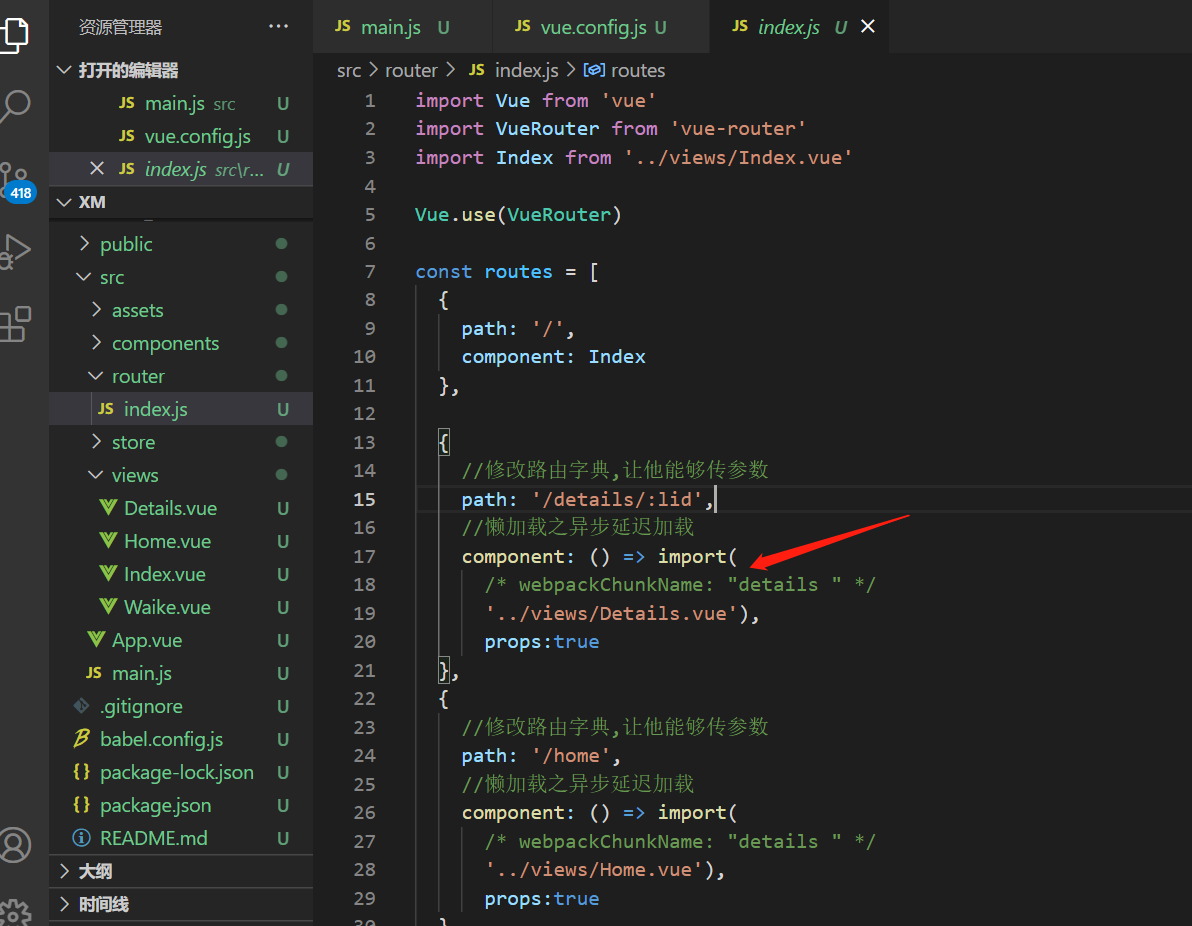Image resolution: width=1192 pixels, height=926 pixels.
Task: Click braces icon beside package-lock.json
Action: point(82,772)
